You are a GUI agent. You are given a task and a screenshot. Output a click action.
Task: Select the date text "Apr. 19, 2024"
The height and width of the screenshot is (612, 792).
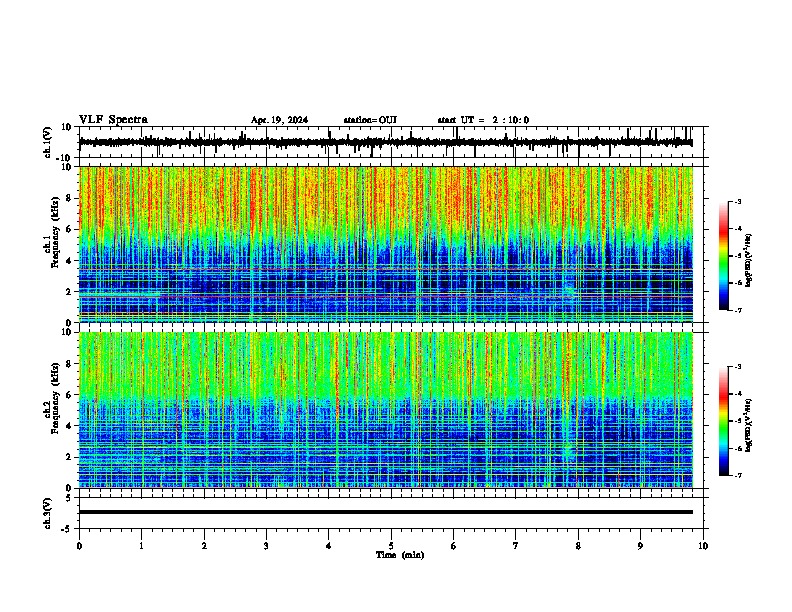coord(279,120)
